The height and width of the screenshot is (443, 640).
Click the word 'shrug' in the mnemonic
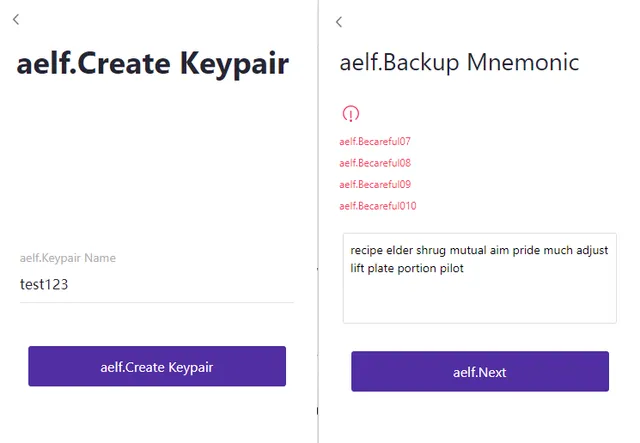click(431, 250)
